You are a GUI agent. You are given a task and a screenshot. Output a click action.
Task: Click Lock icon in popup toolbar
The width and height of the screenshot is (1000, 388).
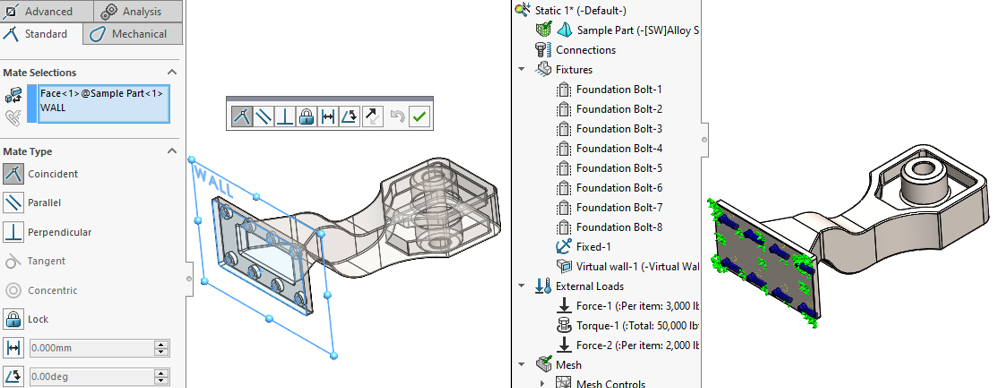(x=306, y=117)
